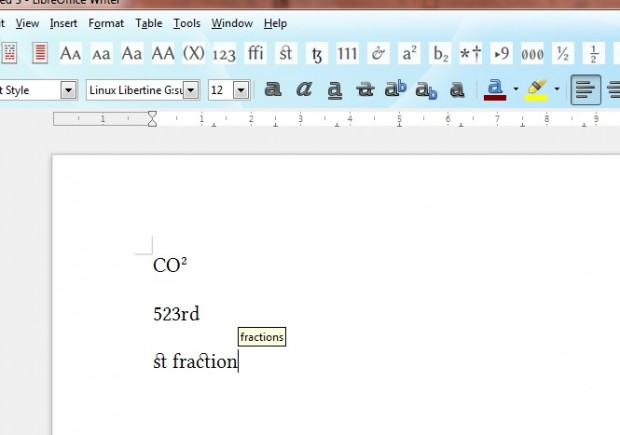
Task: Click the '(X)' case-sensitive forms icon
Action: coord(194,53)
